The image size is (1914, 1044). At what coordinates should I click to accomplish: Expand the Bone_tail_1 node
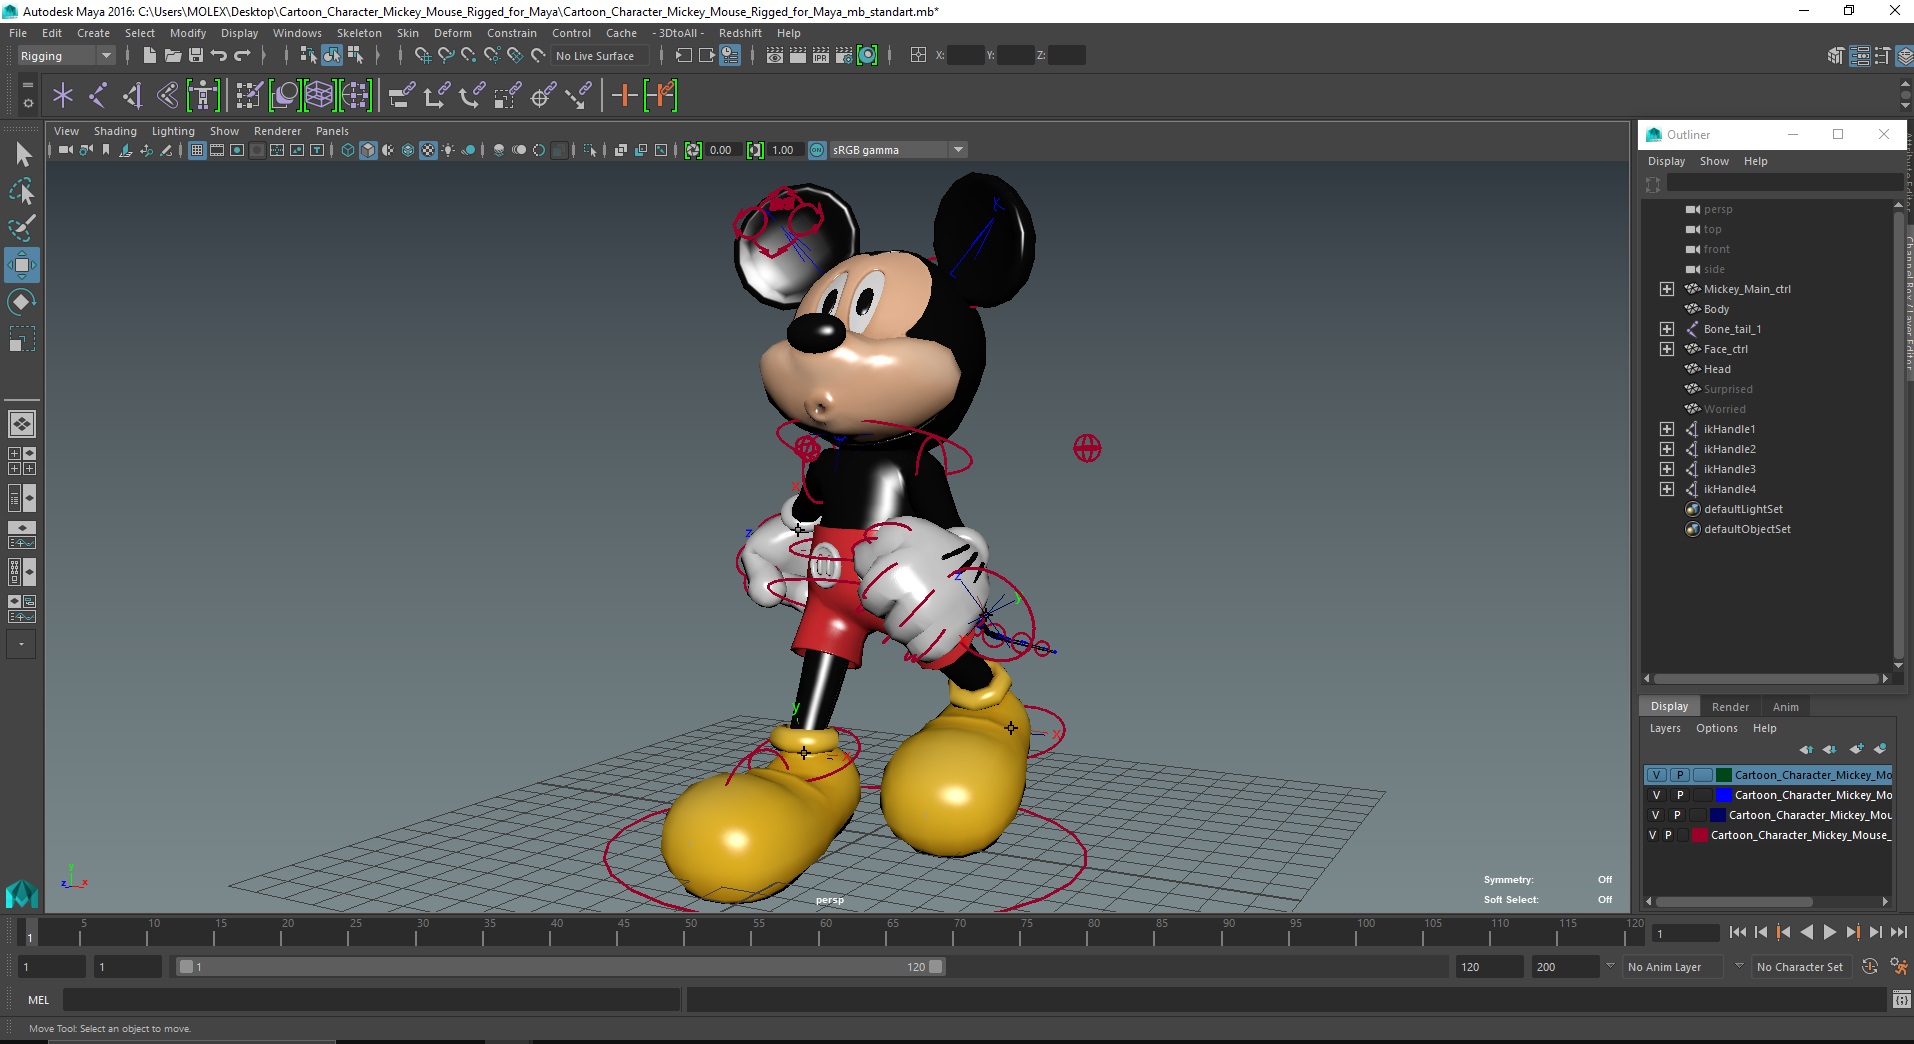coord(1667,329)
